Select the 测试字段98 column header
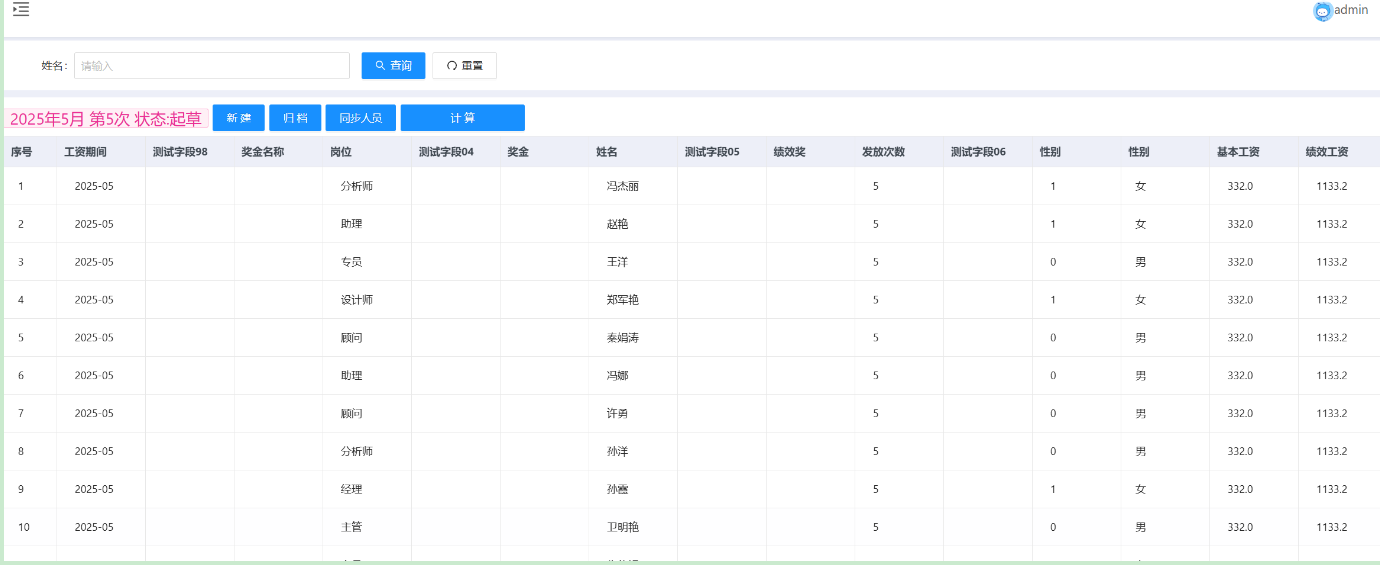This screenshot has width=1380, height=565. pyautogui.click(x=180, y=152)
